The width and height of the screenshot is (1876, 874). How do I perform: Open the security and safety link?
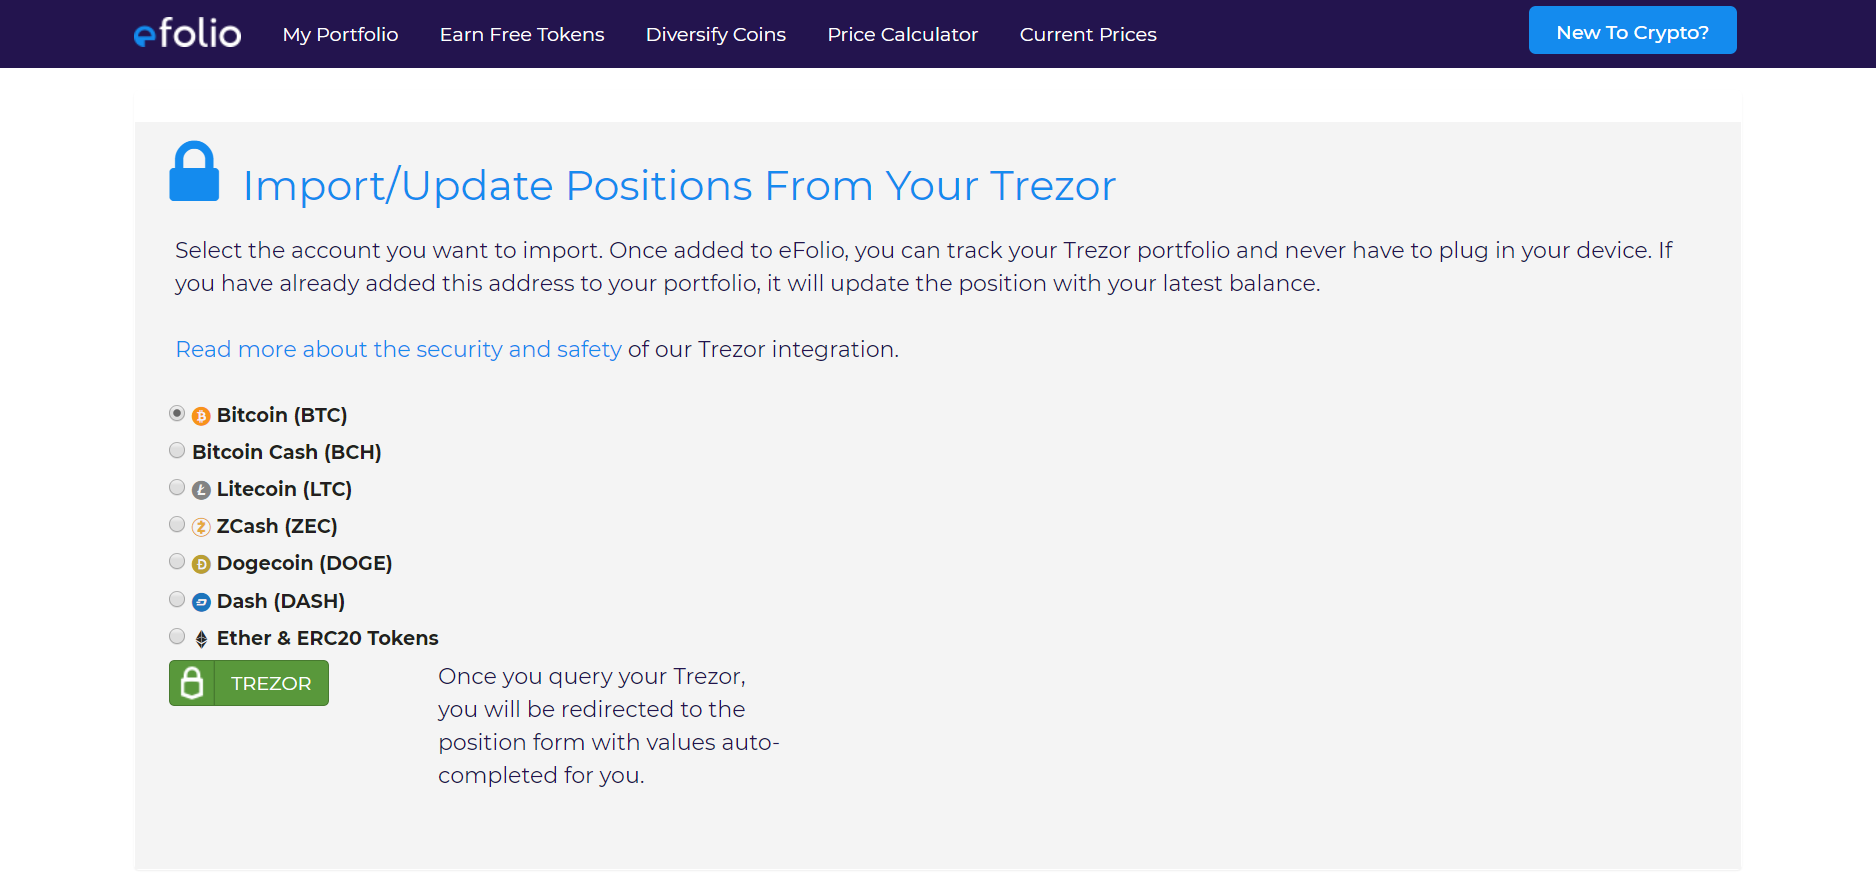tap(398, 349)
